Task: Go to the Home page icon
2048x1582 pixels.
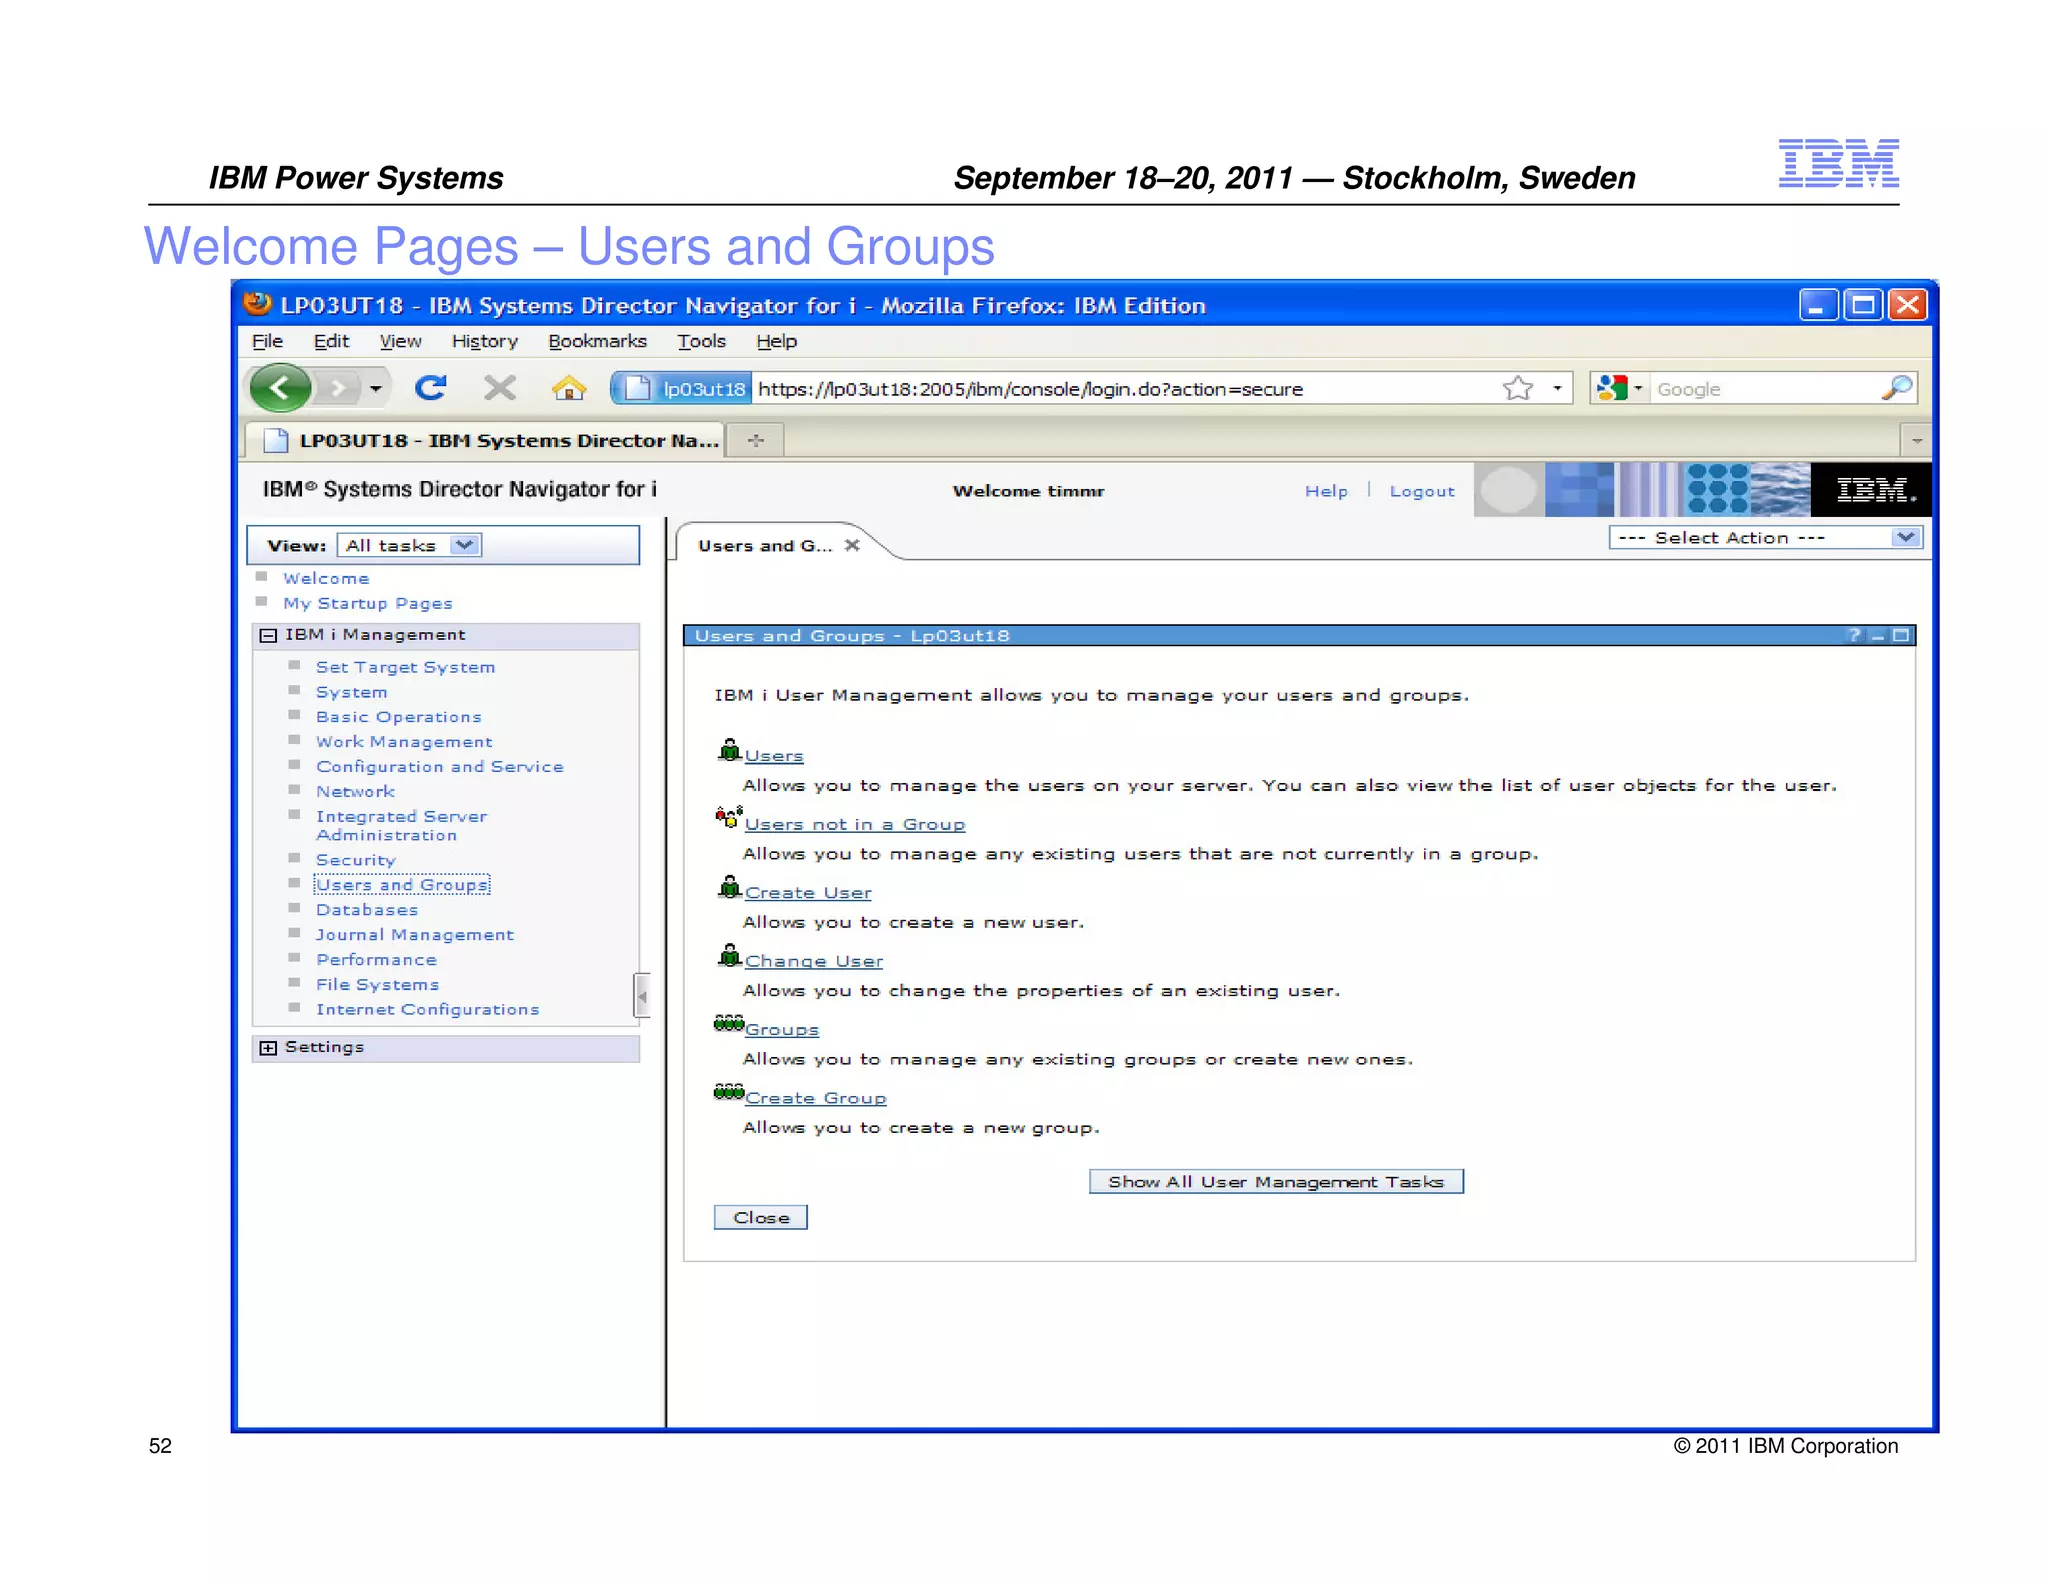Action: tap(569, 388)
